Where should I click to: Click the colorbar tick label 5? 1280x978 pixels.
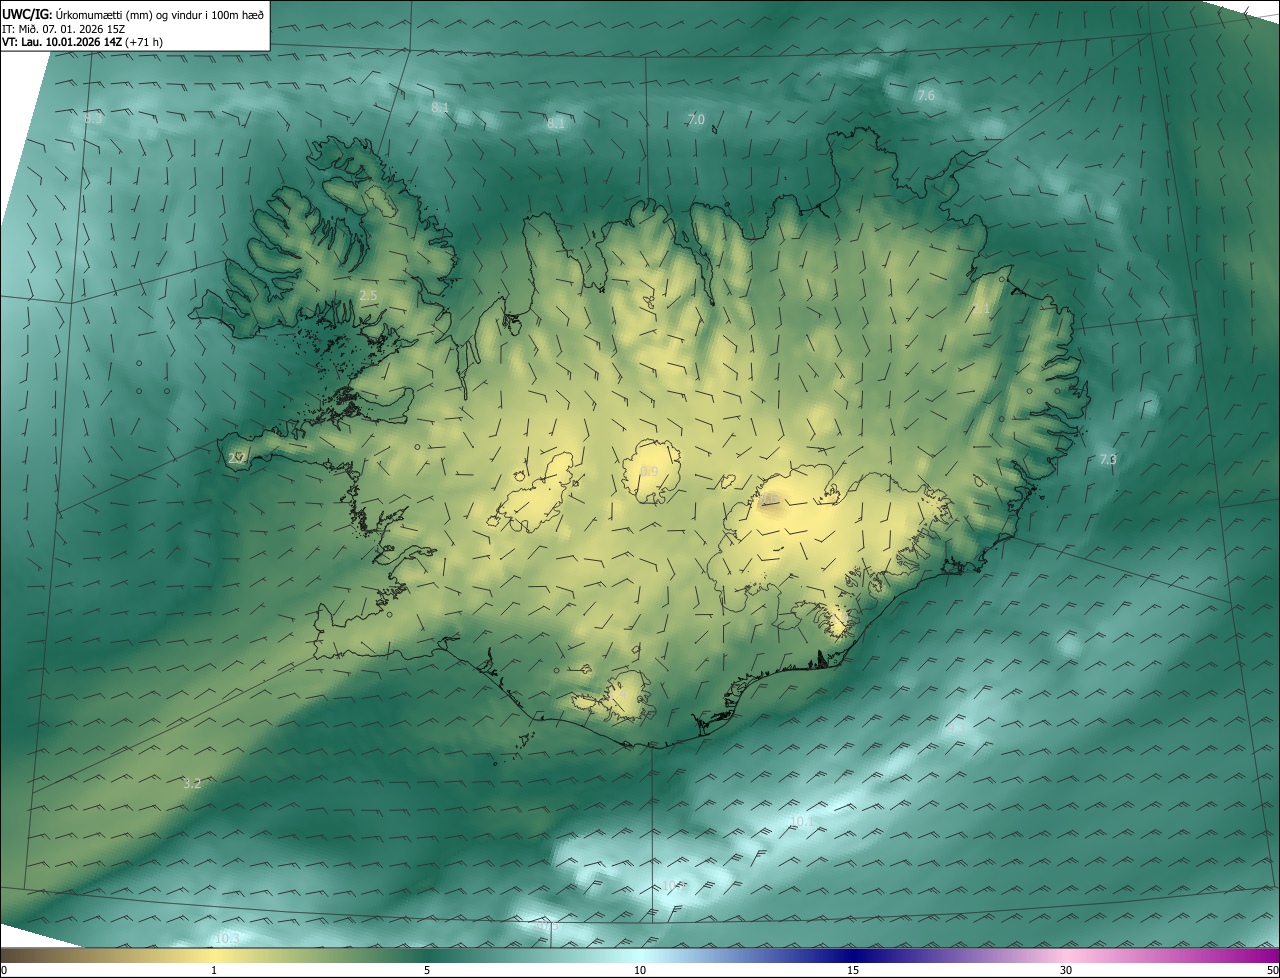point(427,970)
